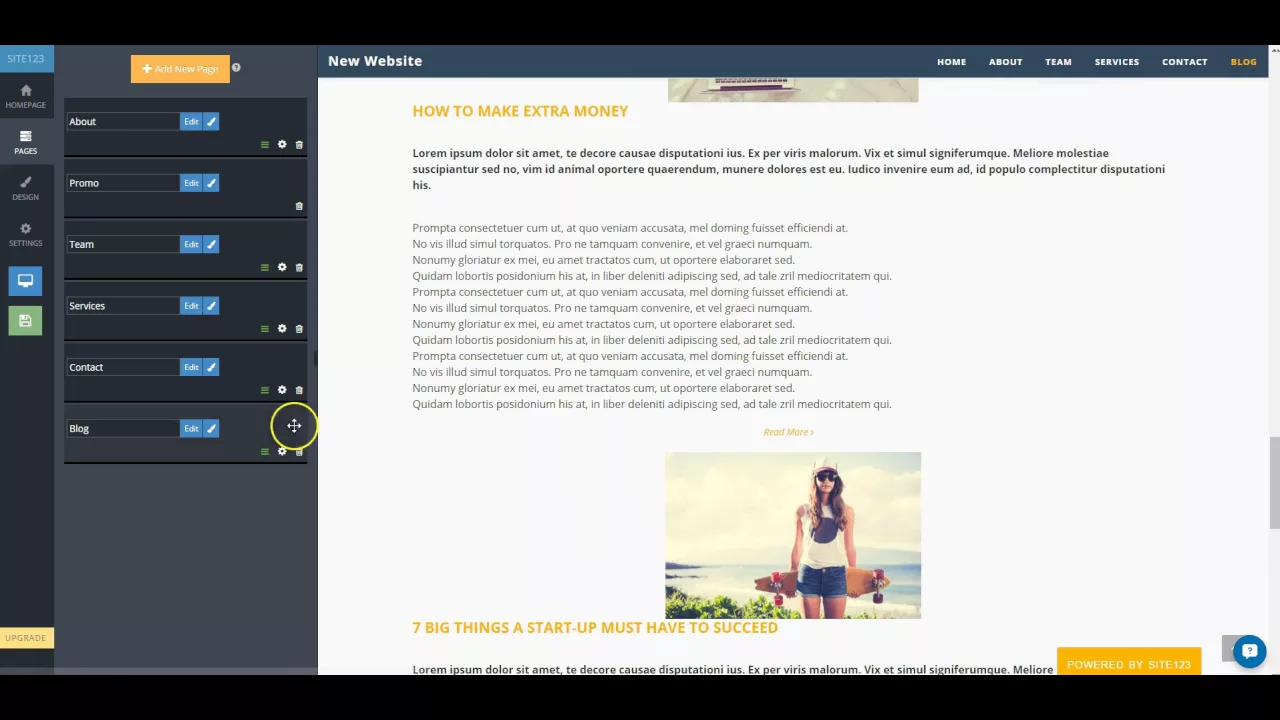Open design brush for Promo page
Image resolution: width=1280 pixels, height=720 pixels.
pyautogui.click(x=211, y=183)
